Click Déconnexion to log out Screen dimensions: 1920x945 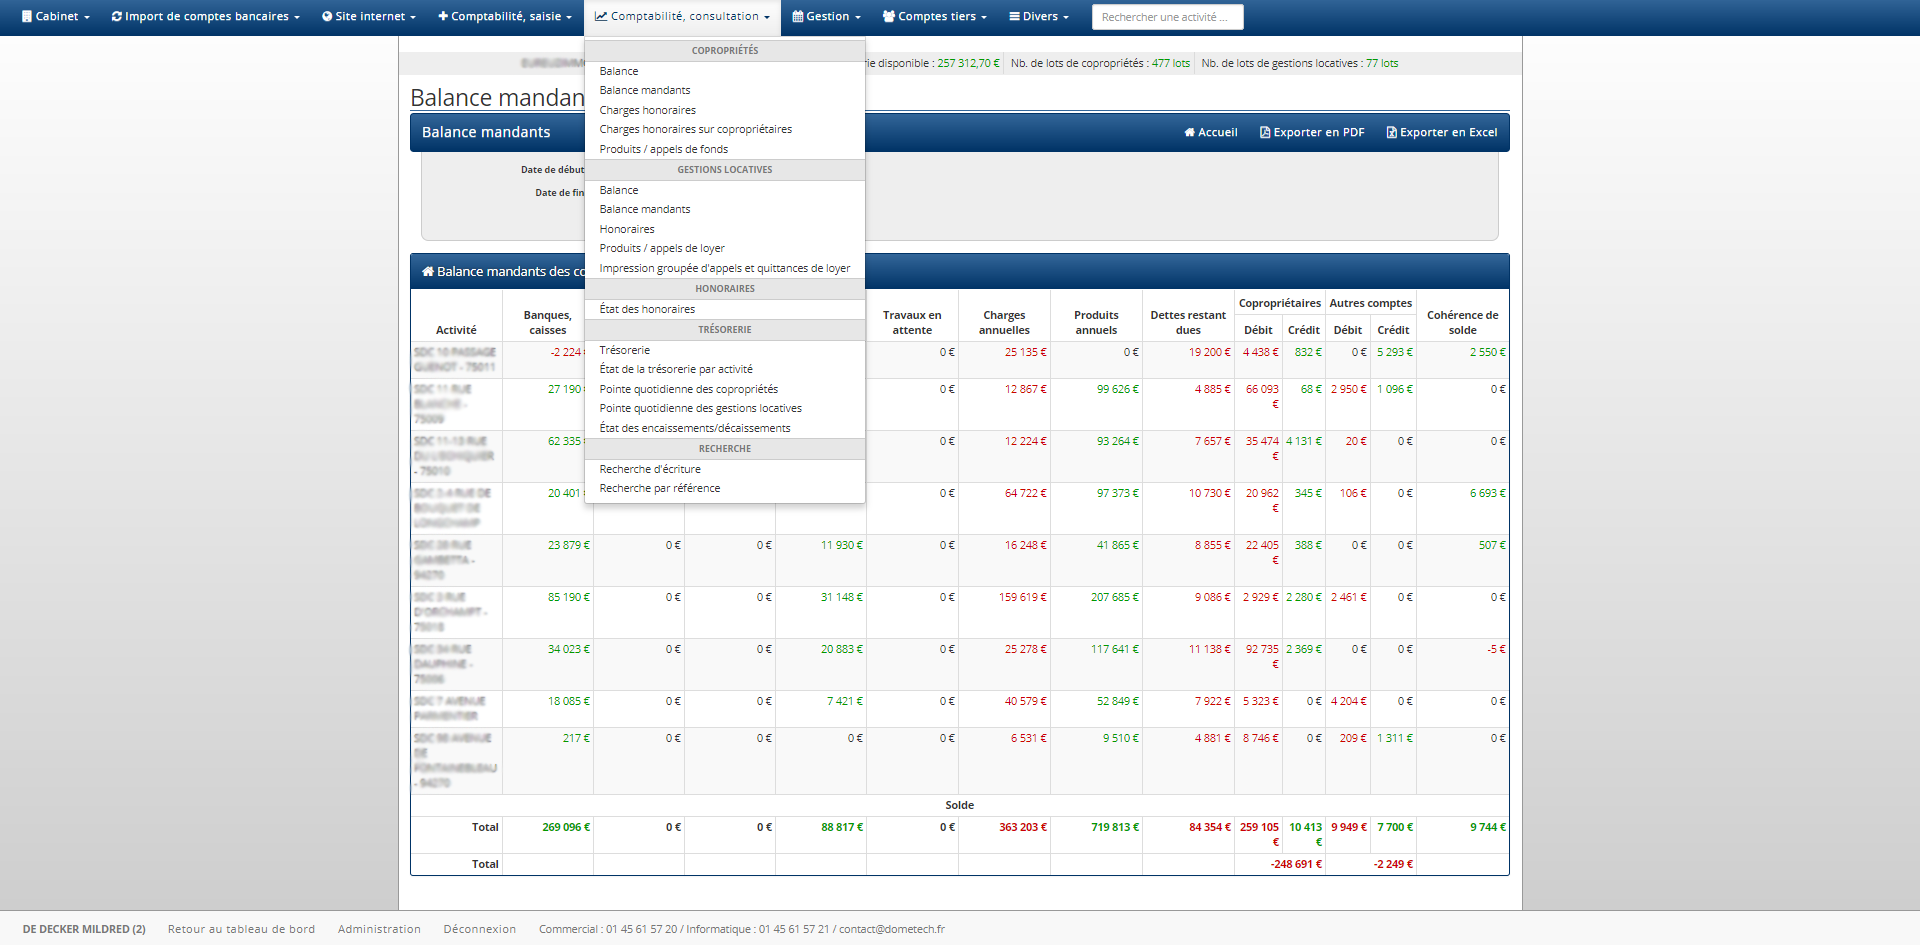tap(480, 929)
